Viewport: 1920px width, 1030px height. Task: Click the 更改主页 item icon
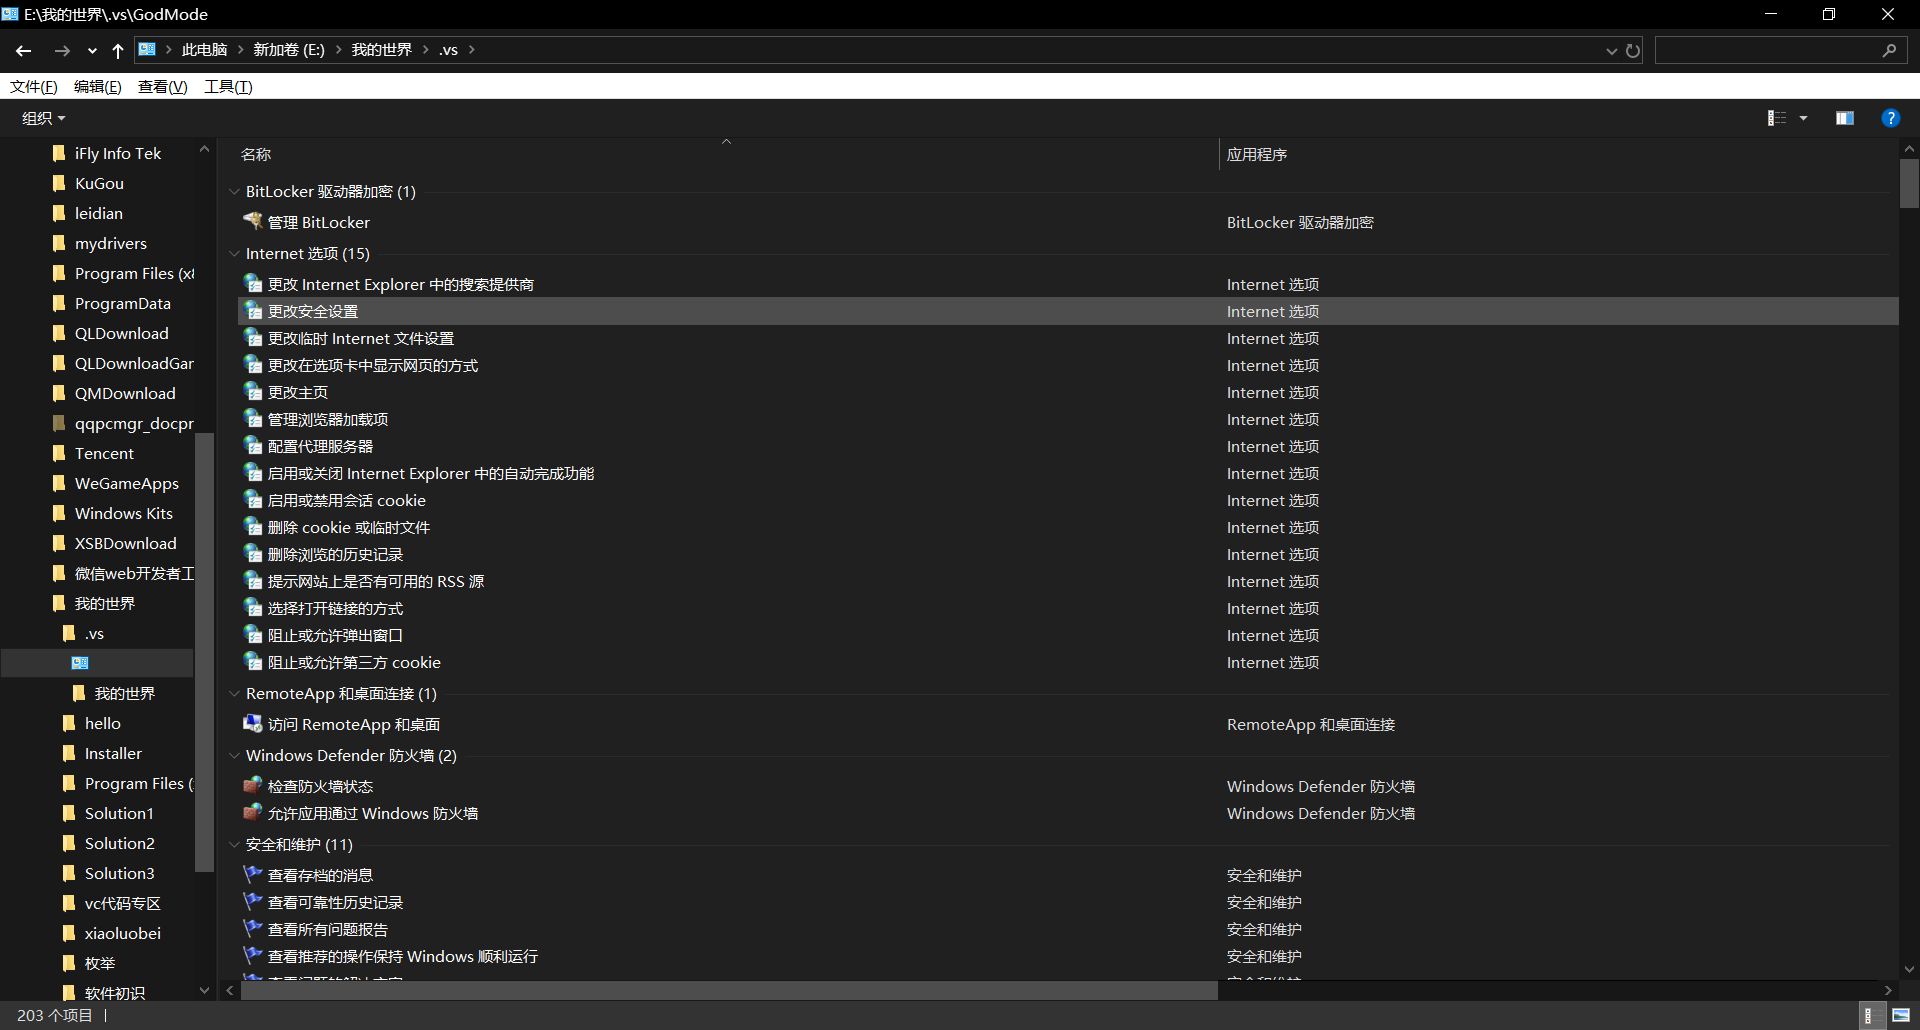(253, 392)
